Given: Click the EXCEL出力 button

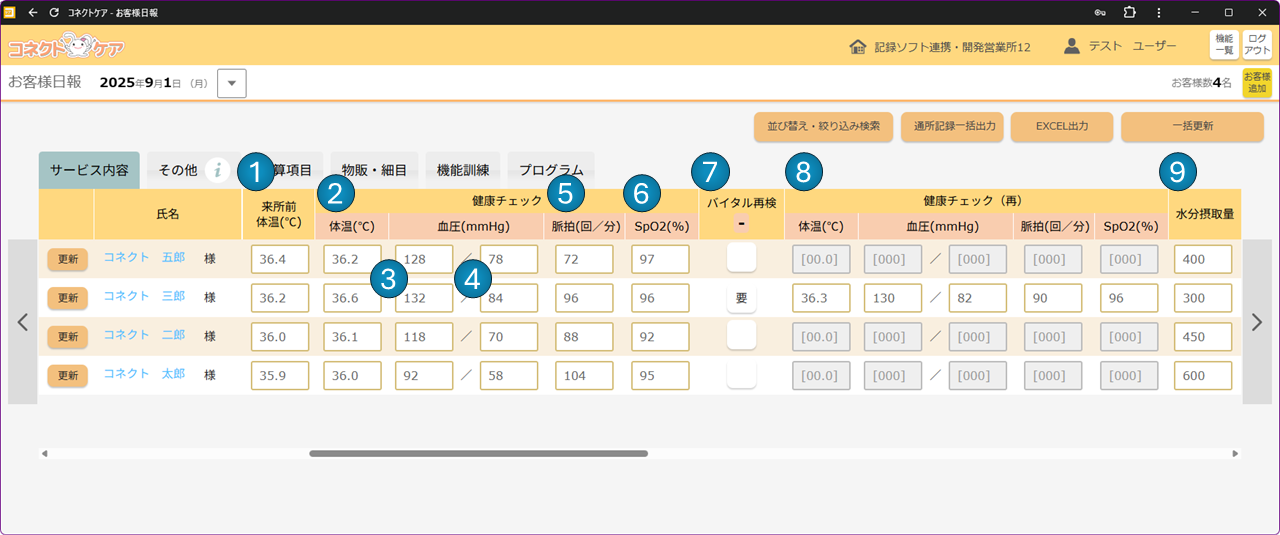Looking at the screenshot, I should (x=1061, y=127).
